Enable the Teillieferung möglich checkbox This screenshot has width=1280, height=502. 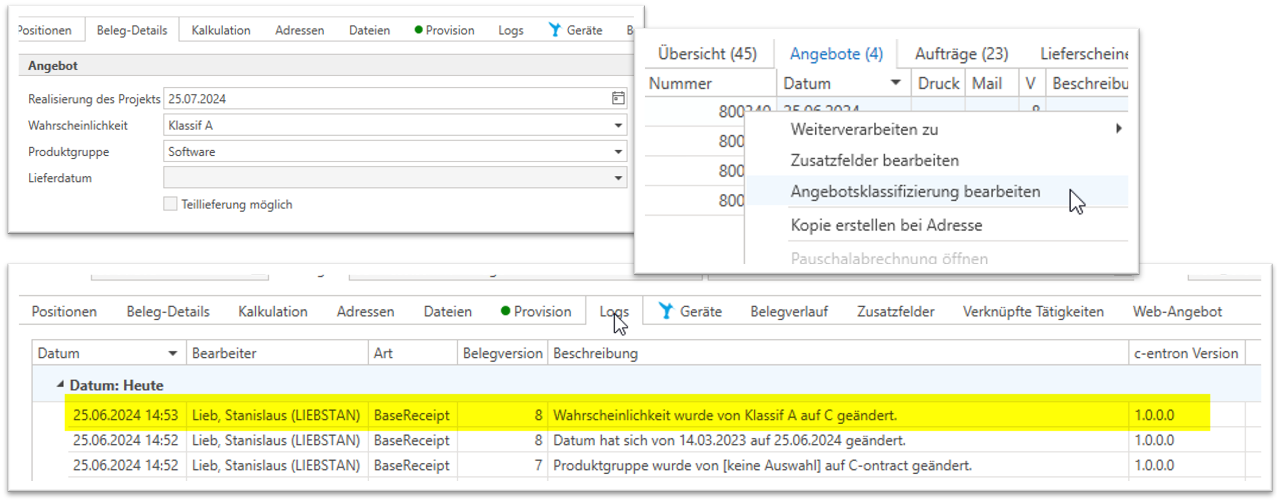[x=171, y=204]
